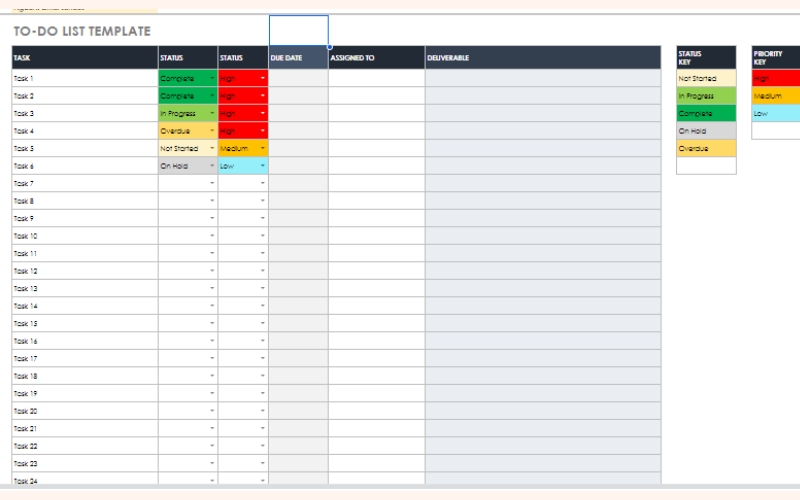The width and height of the screenshot is (800, 500).
Task: Open Task 7 status dropdown arrow
Action: [x=212, y=183]
